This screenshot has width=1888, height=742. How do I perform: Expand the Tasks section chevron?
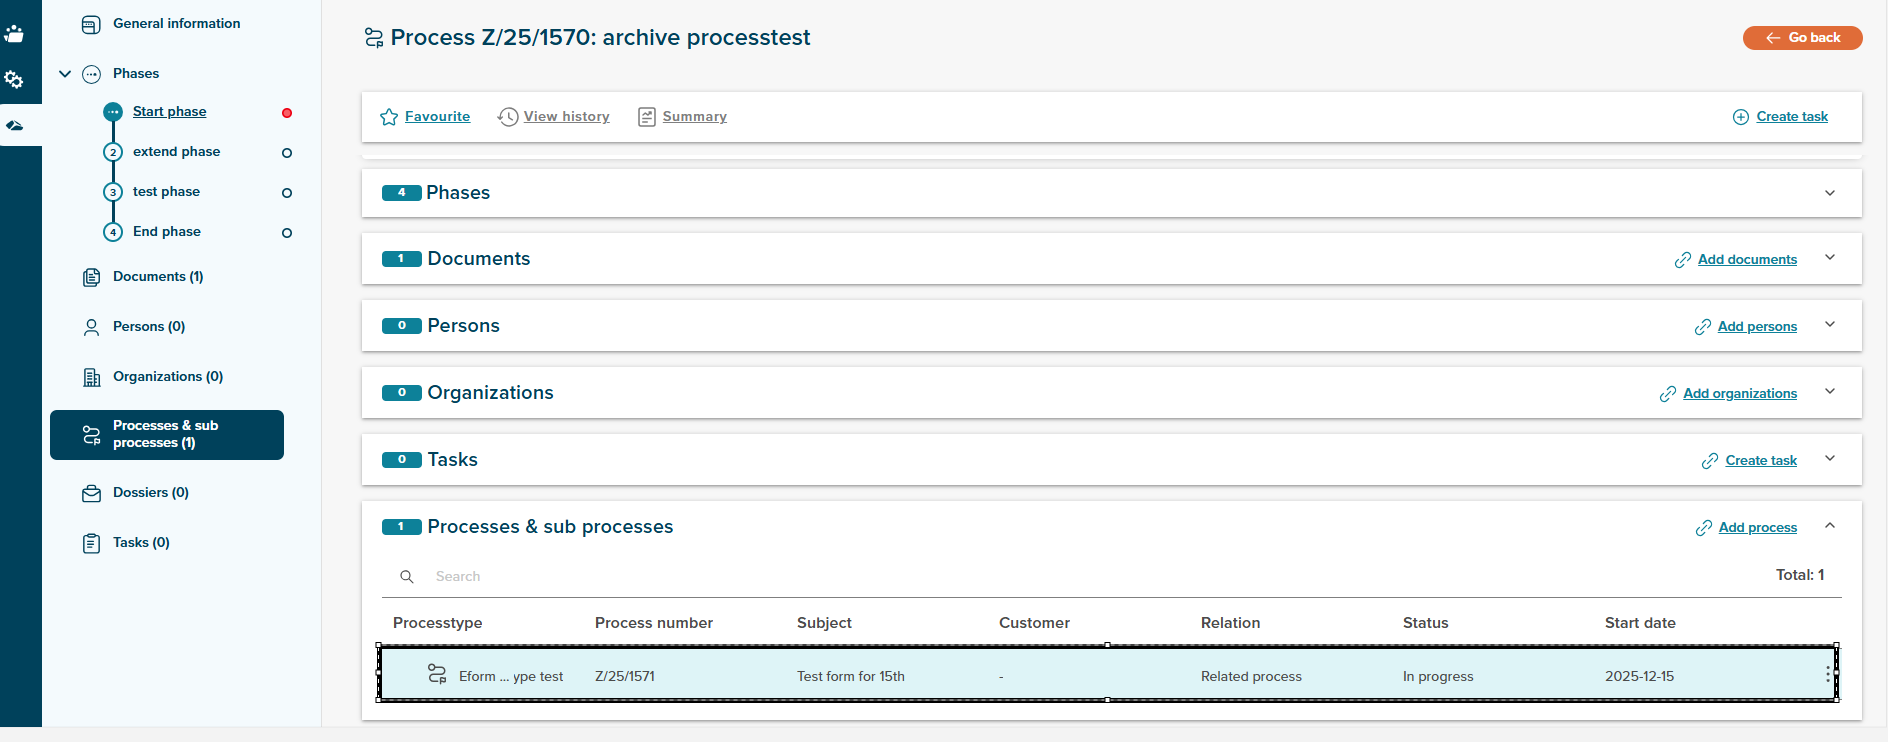point(1830,459)
